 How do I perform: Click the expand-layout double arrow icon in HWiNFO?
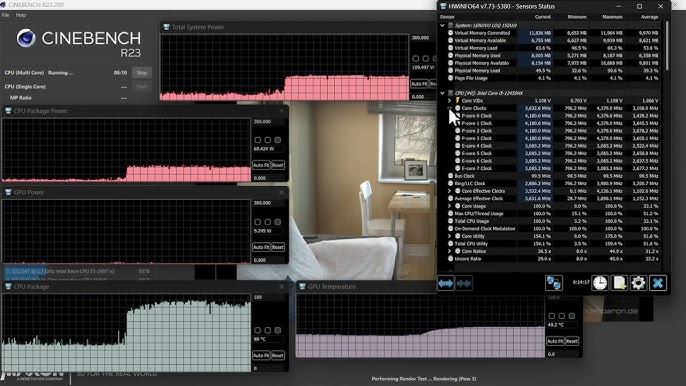coord(445,284)
